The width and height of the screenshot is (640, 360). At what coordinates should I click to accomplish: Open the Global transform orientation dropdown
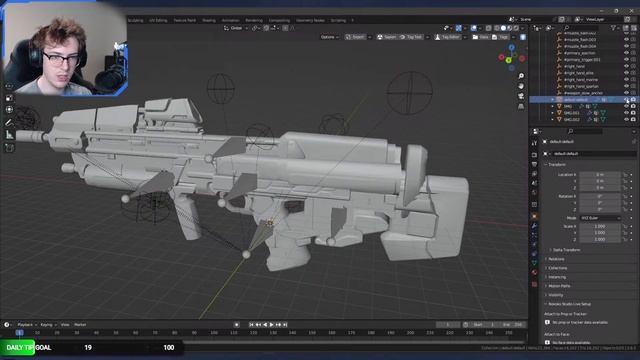coord(236,28)
